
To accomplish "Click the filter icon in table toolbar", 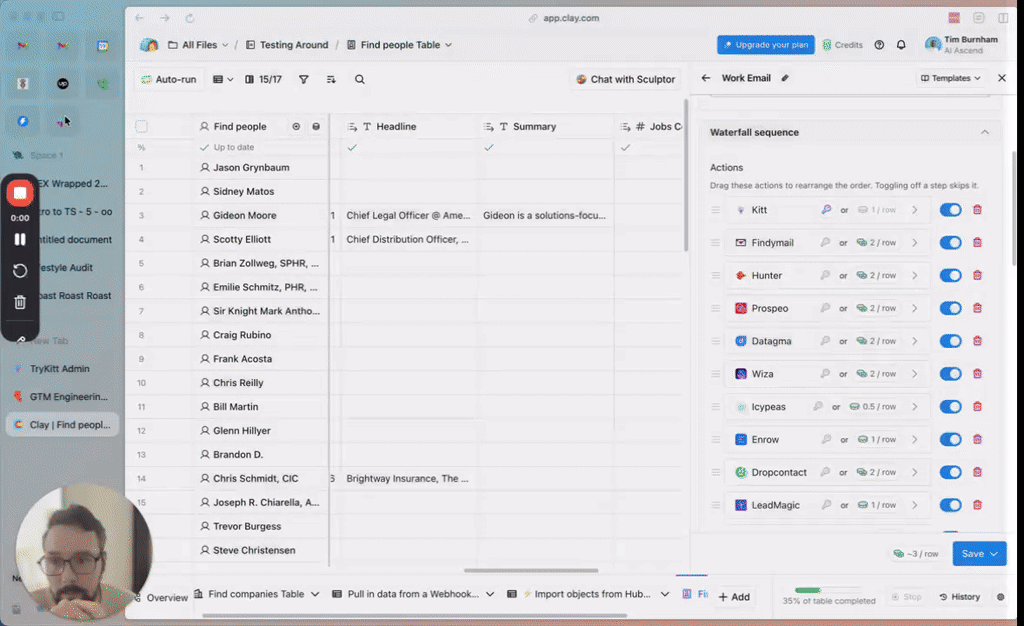I will [304, 79].
